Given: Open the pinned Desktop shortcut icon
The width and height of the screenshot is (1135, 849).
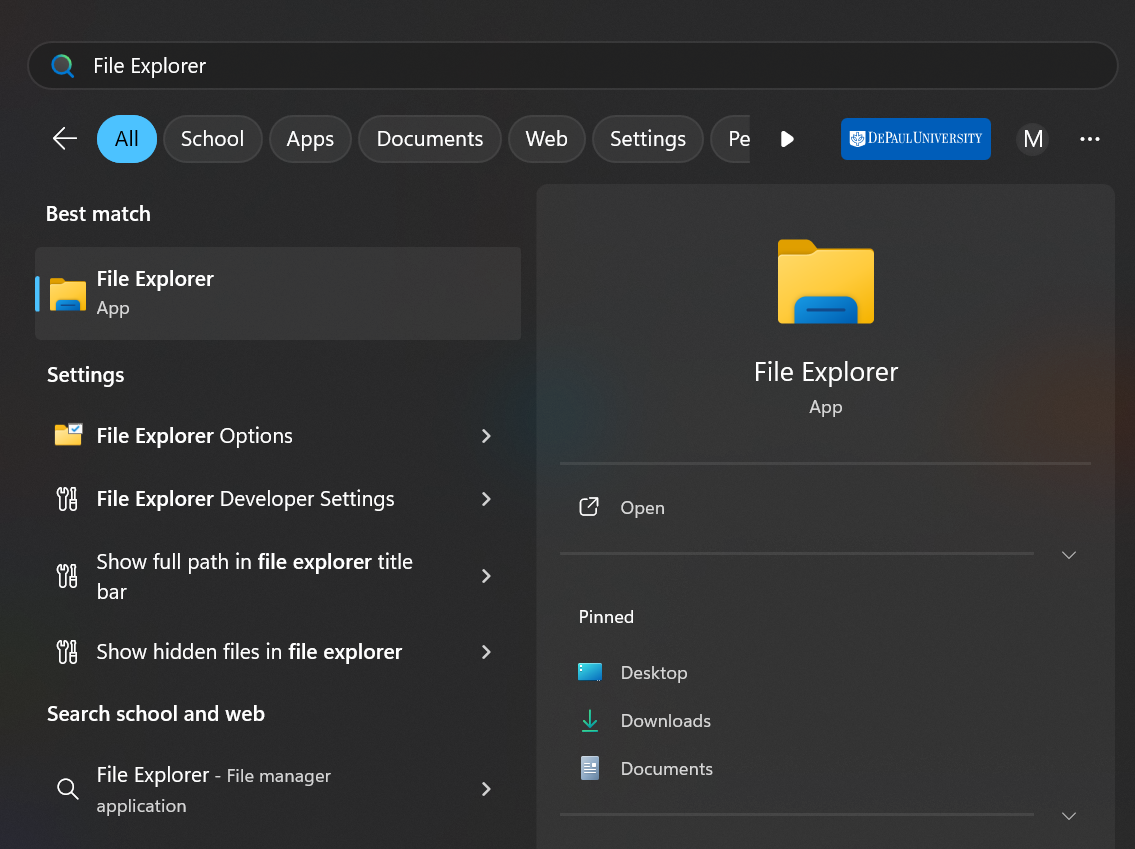Looking at the screenshot, I should [590, 672].
